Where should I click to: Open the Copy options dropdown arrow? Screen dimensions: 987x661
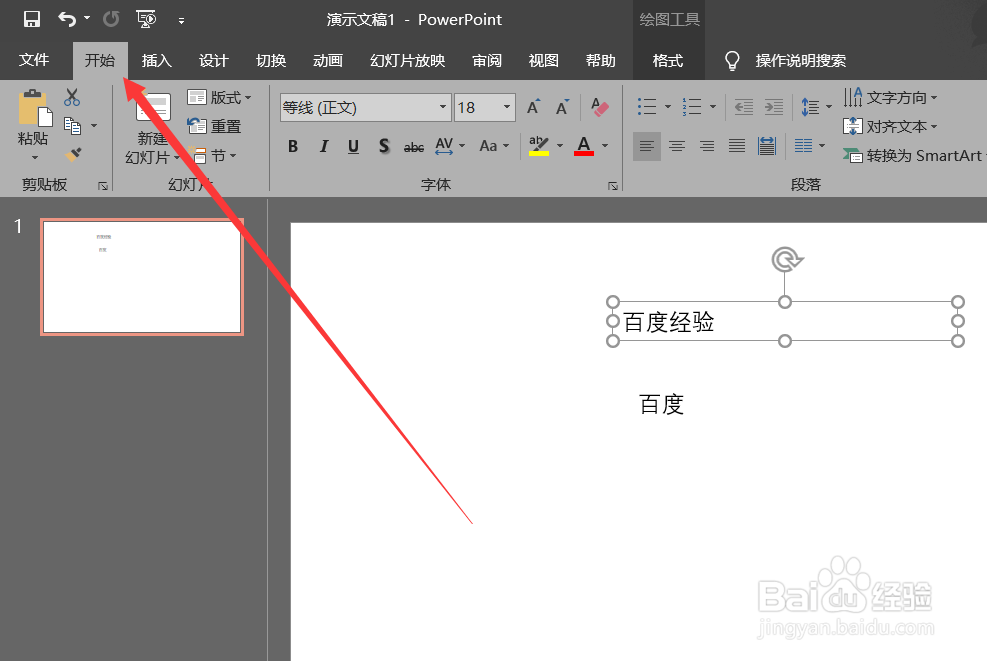(x=94, y=126)
